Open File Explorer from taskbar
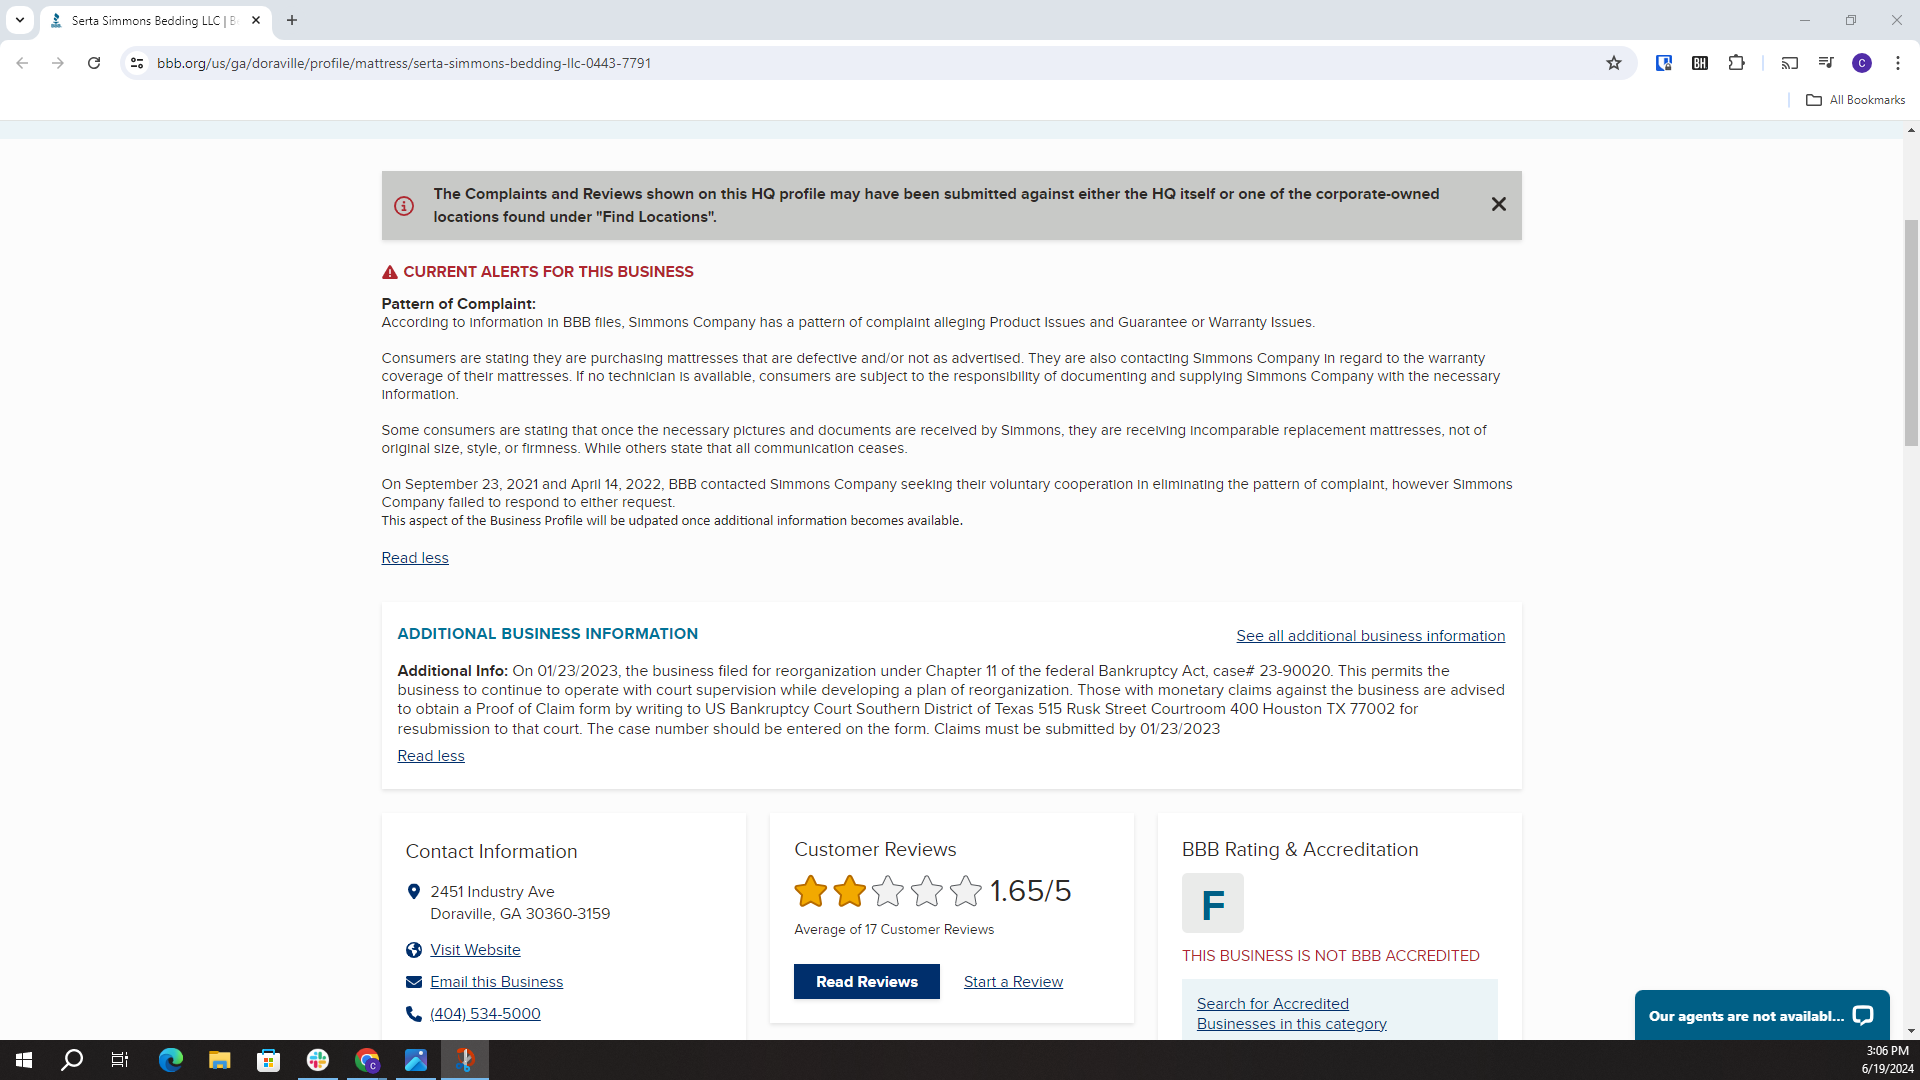Image resolution: width=1920 pixels, height=1080 pixels. [219, 1060]
